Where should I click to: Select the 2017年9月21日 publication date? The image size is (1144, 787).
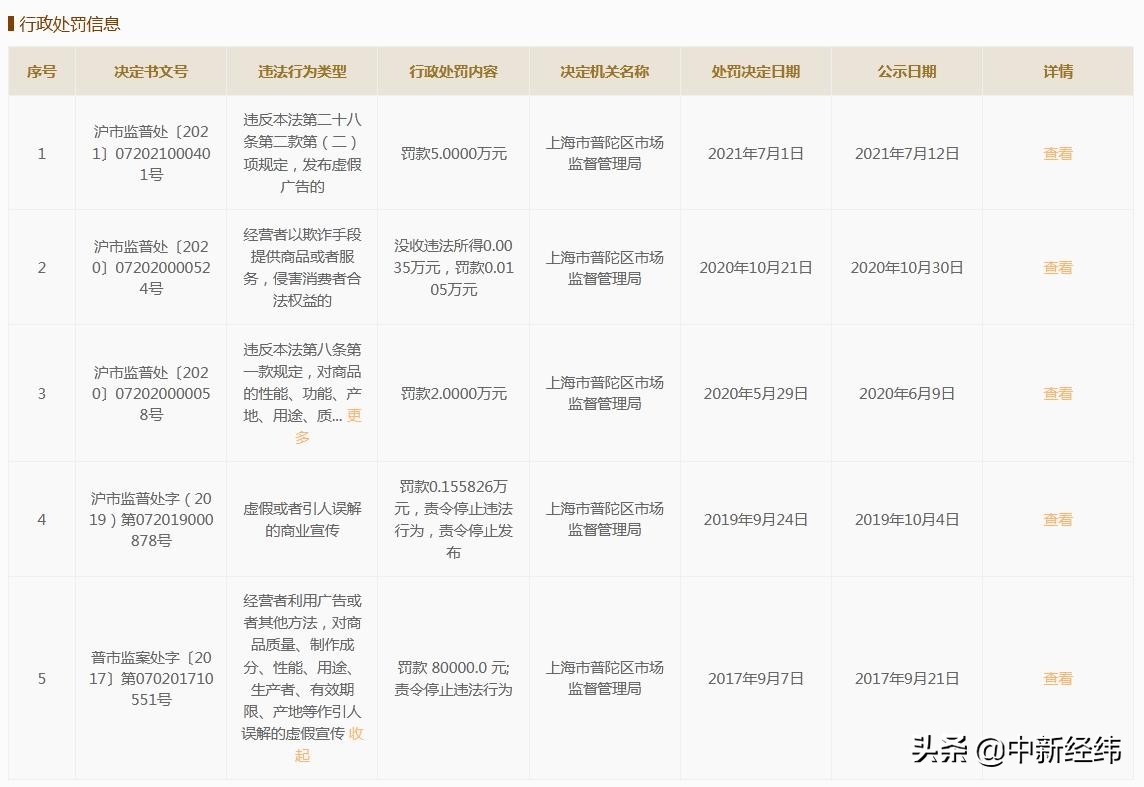click(x=907, y=678)
